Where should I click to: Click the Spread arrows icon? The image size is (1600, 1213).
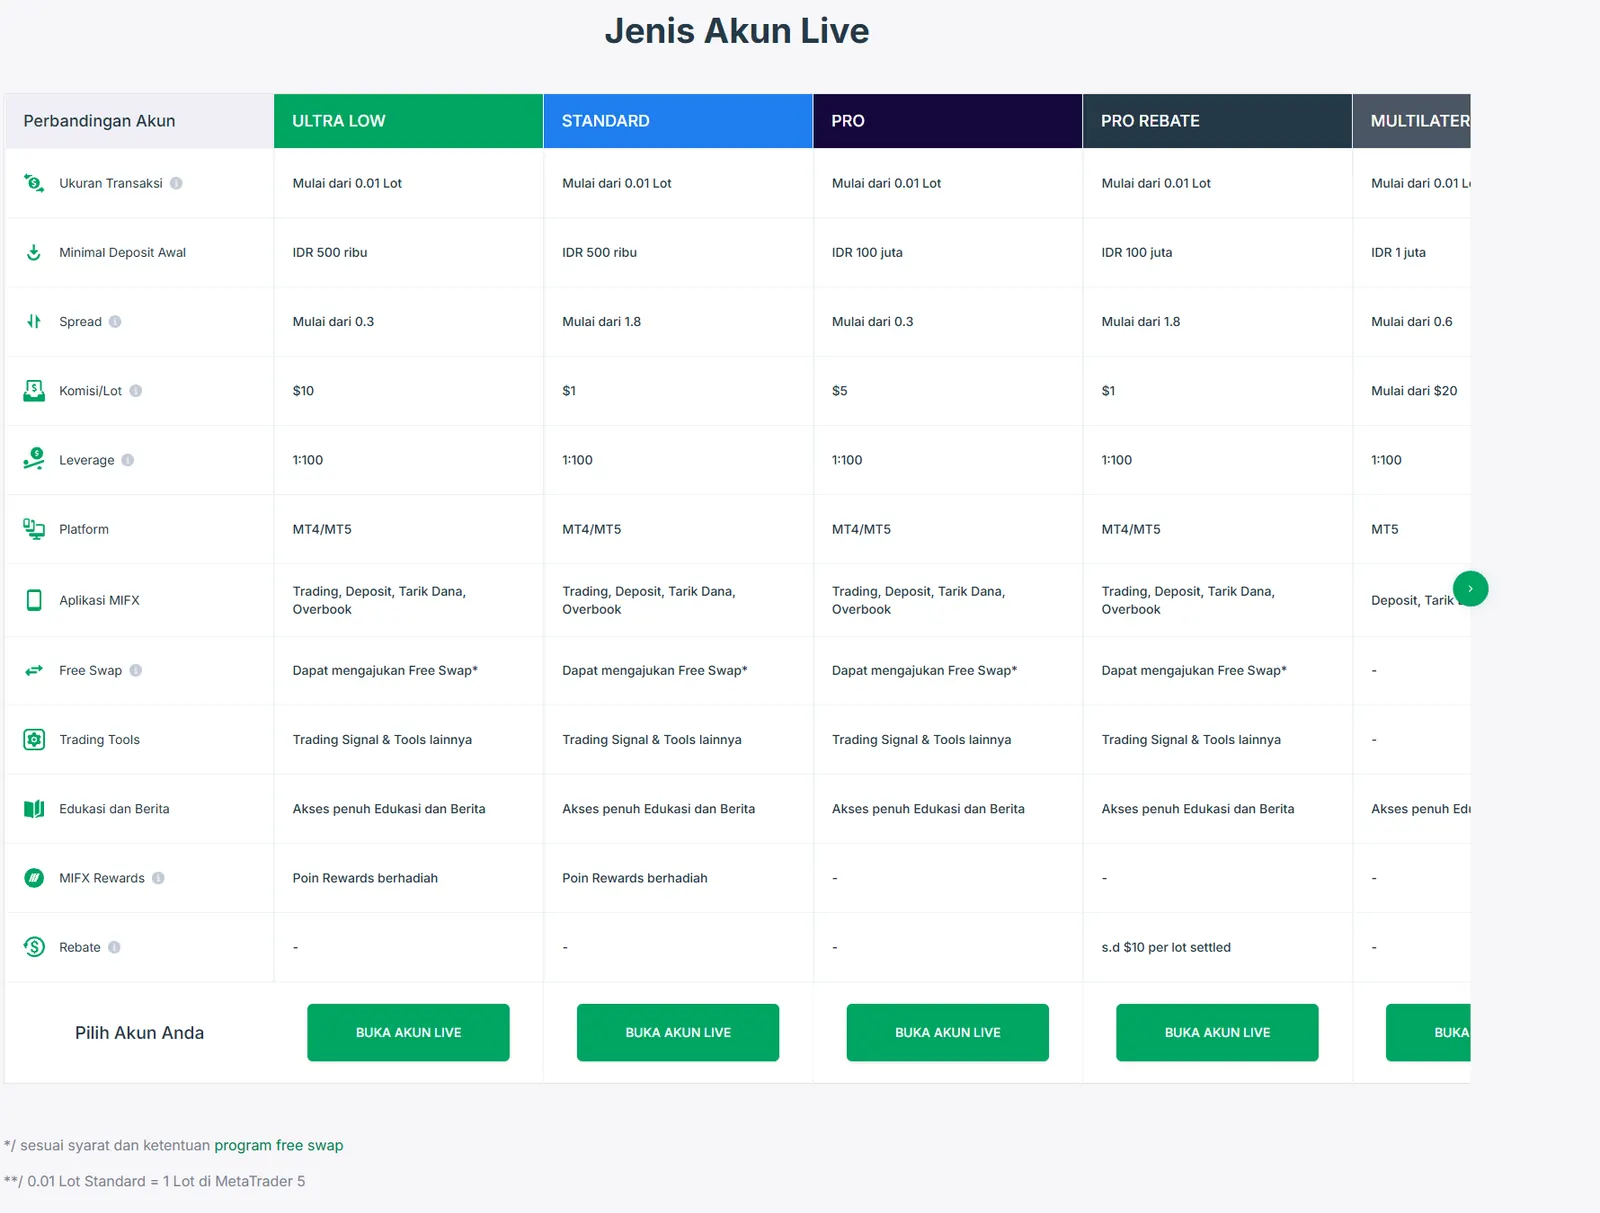34,321
